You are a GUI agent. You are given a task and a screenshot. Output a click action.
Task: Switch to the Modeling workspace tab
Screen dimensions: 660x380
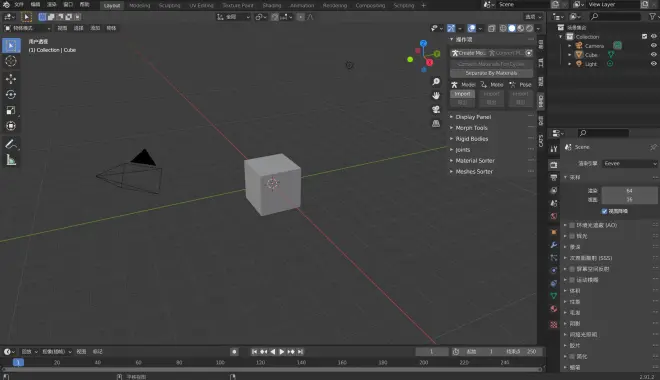(x=140, y=5)
